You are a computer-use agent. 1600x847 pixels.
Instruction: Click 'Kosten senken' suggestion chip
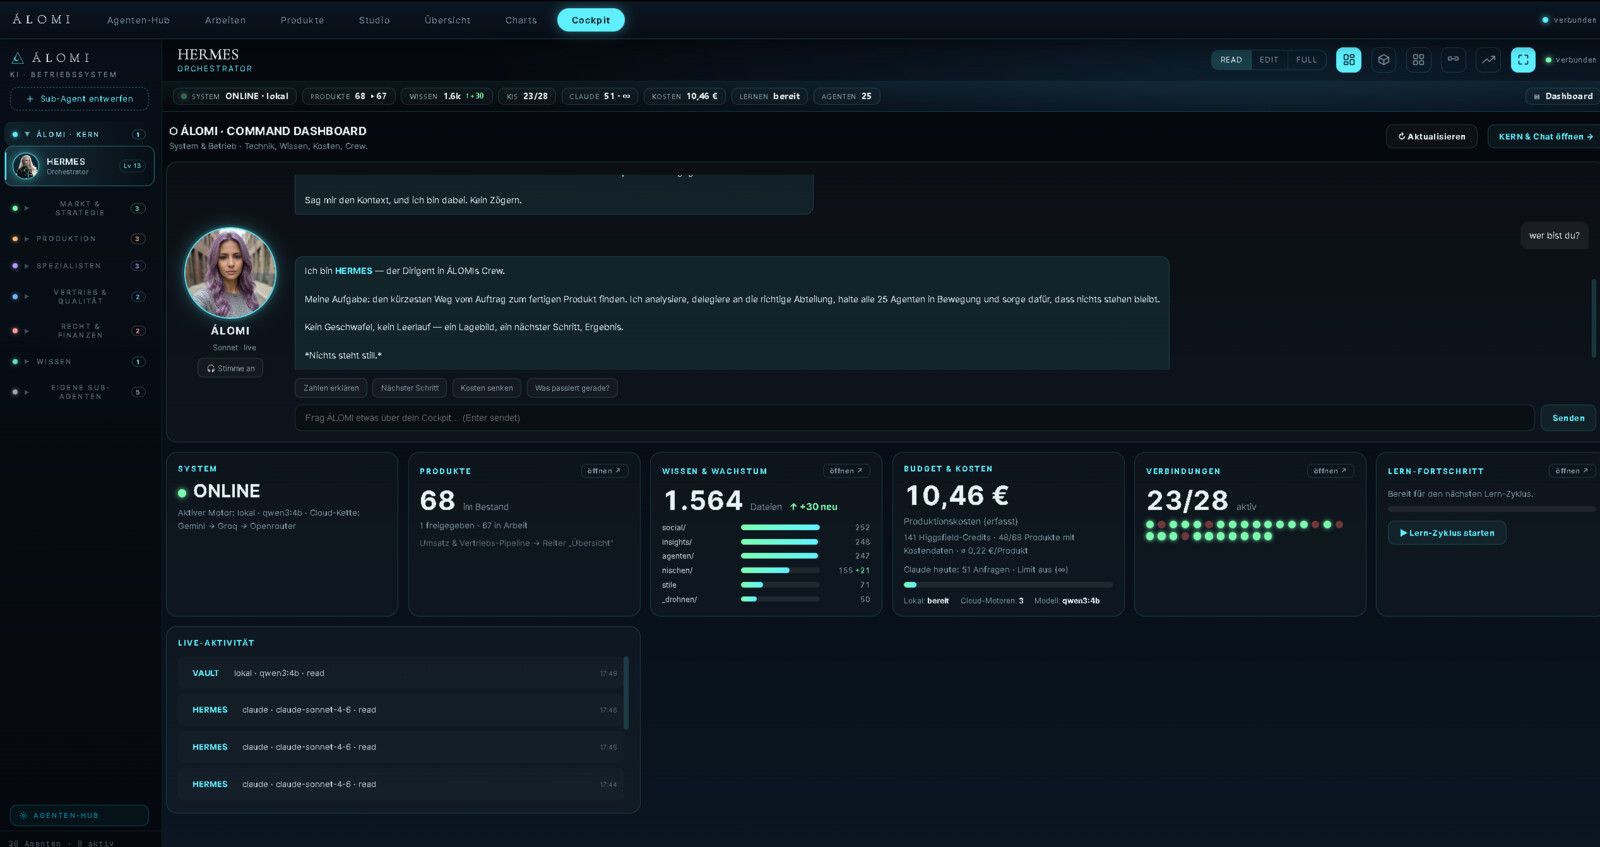click(x=486, y=388)
